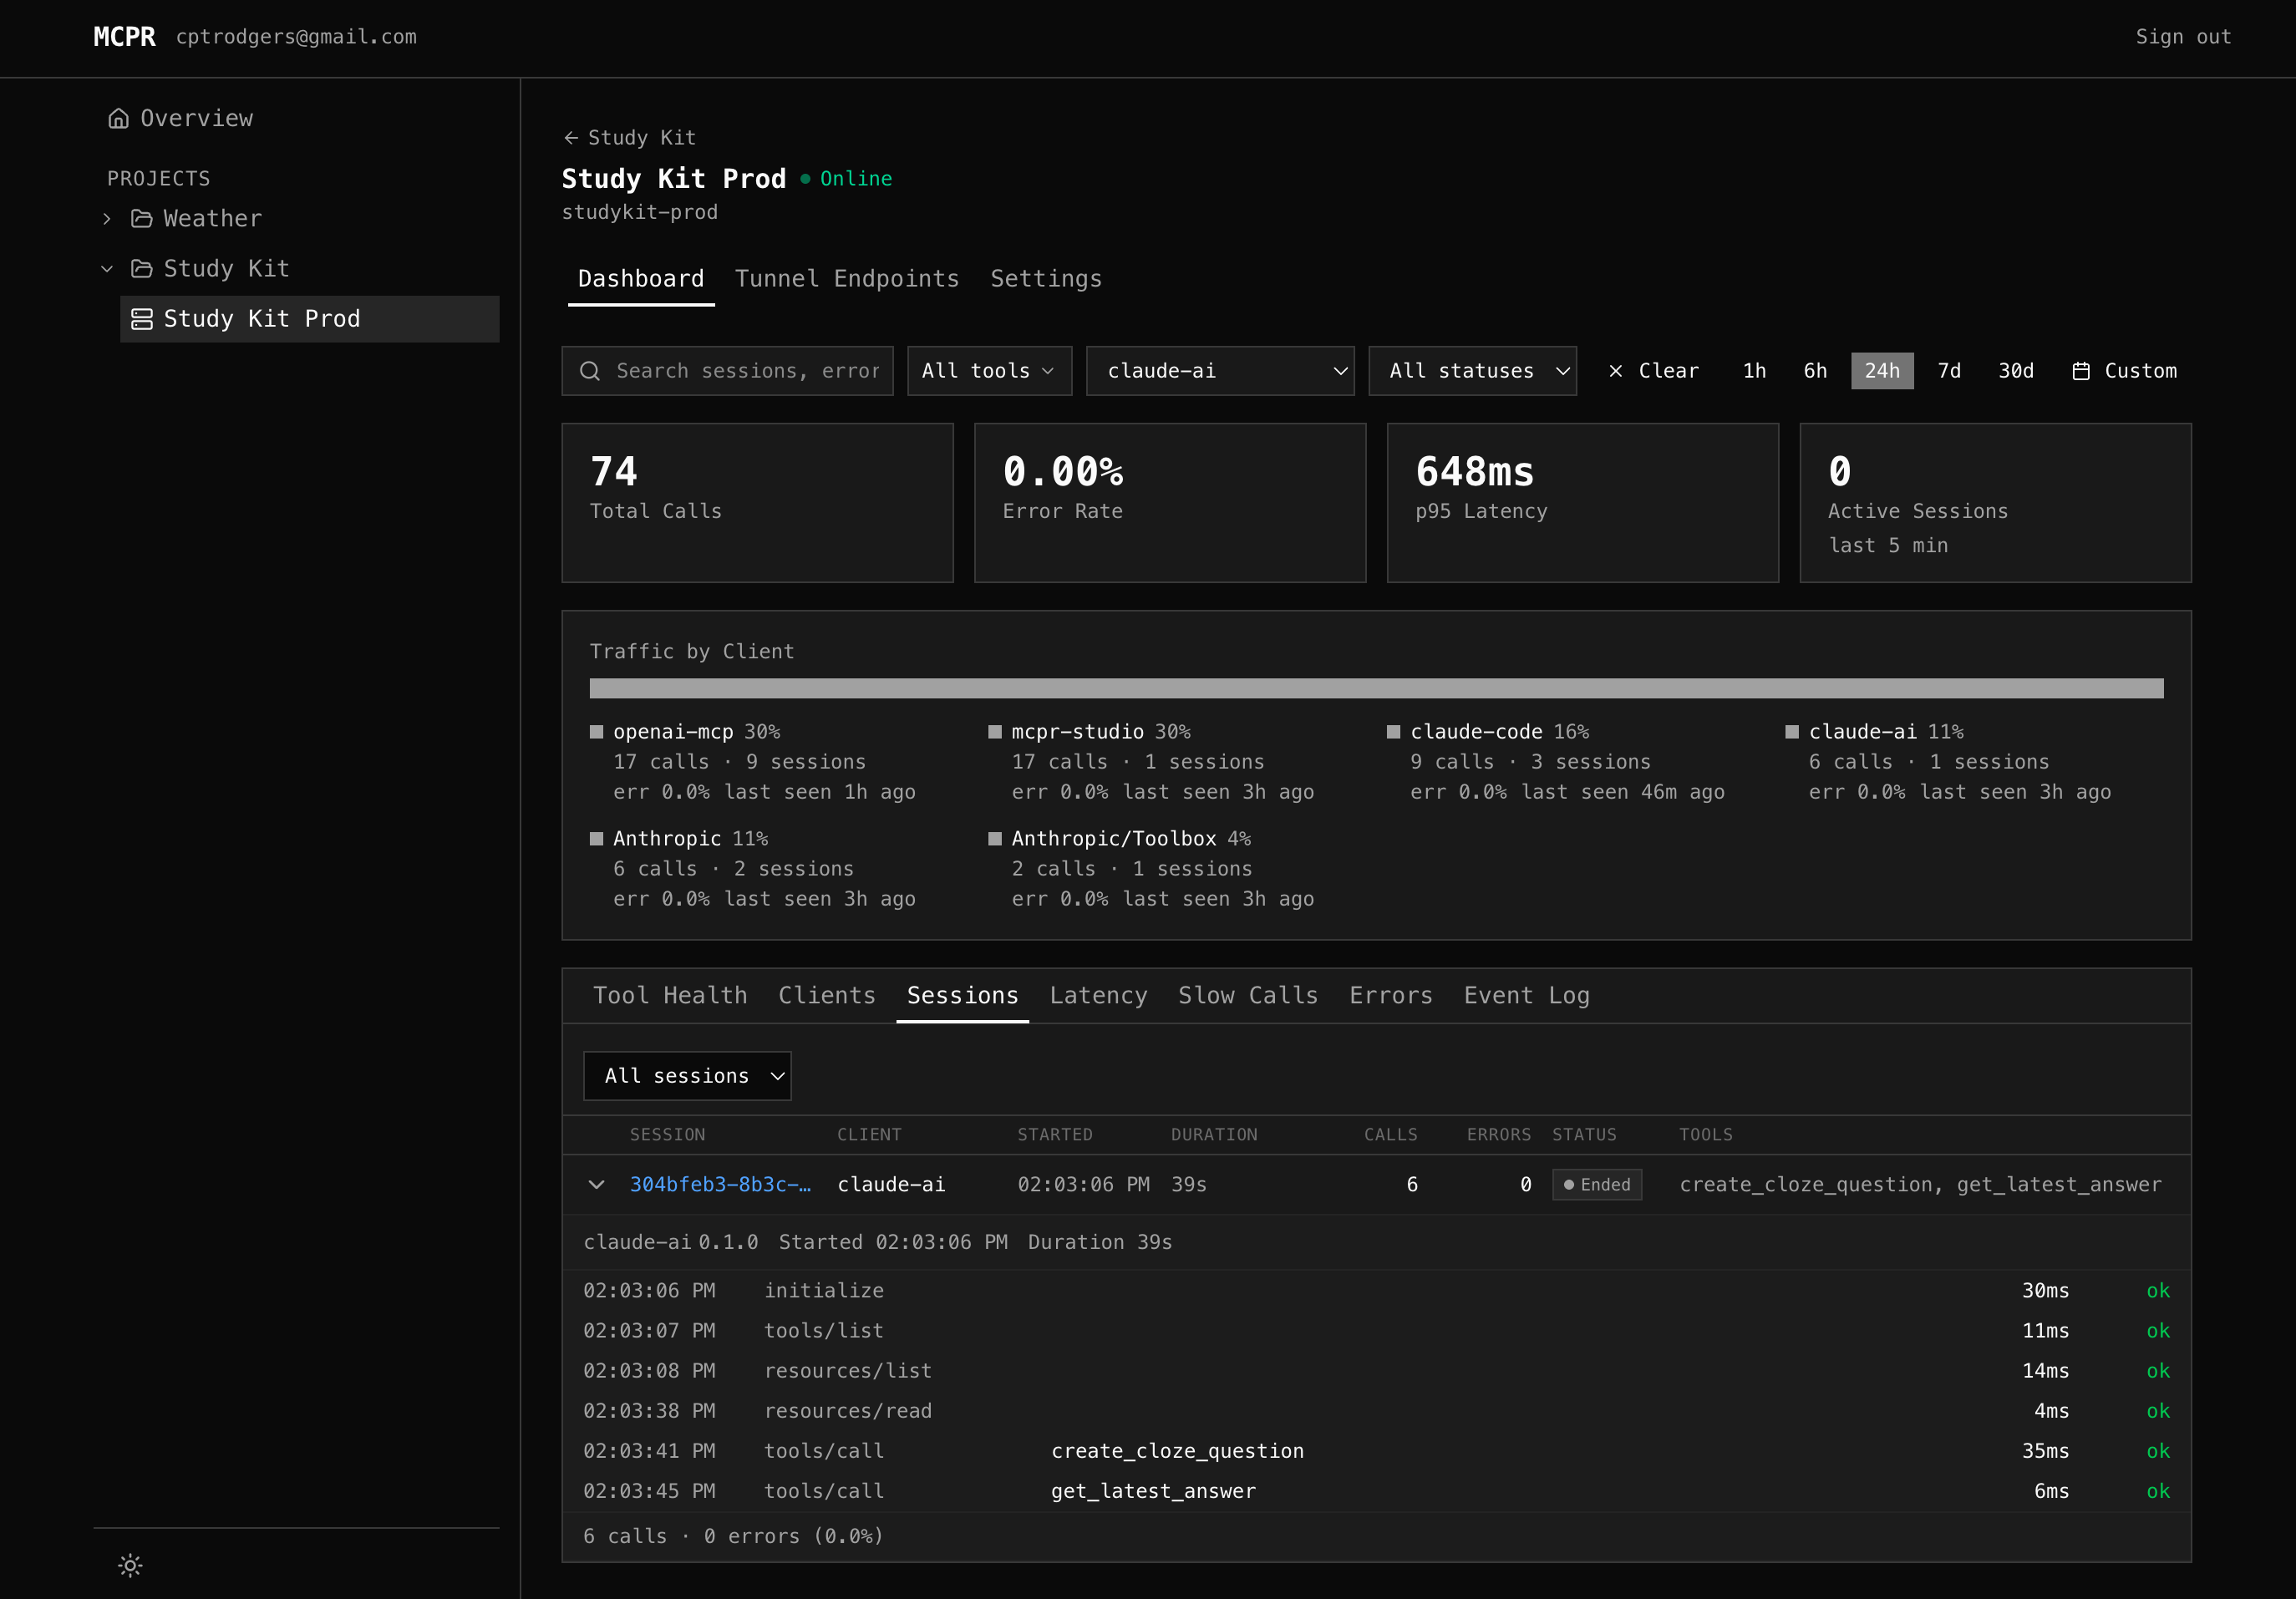Collapse the Study Kit project tree
The width and height of the screenshot is (2296, 1599).
click(x=107, y=268)
